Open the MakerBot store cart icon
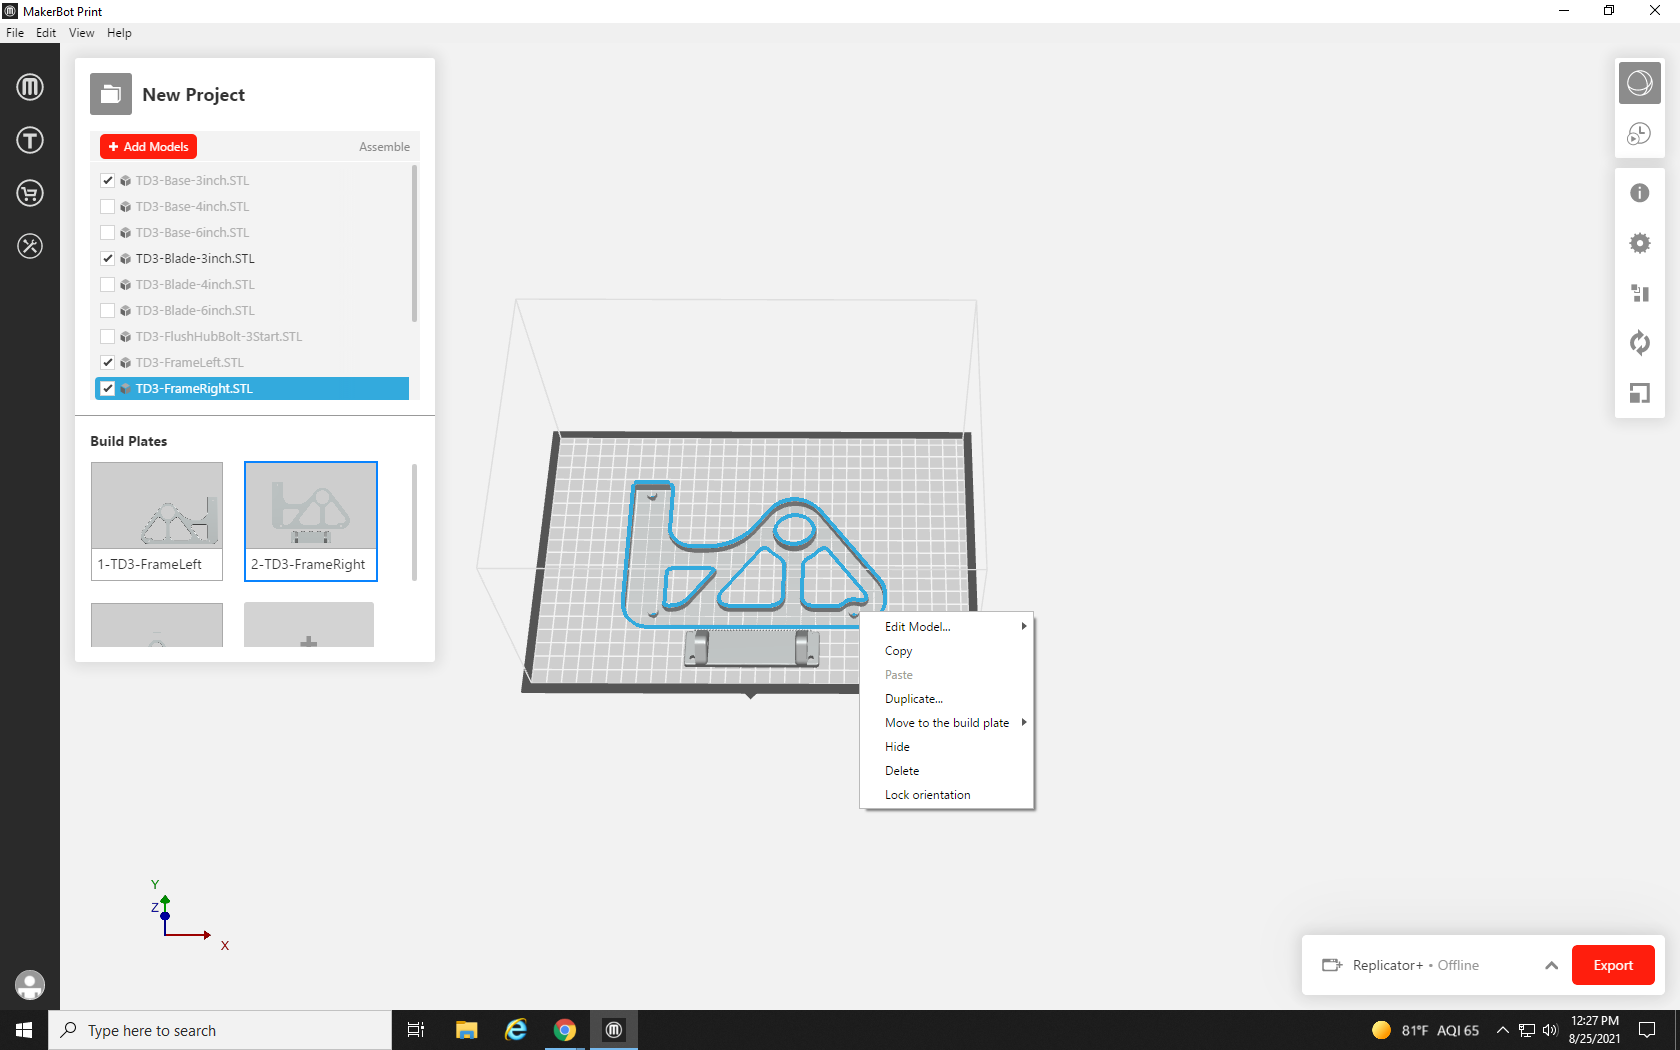The width and height of the screenshot is (1680, 1050). click(30, 193)
